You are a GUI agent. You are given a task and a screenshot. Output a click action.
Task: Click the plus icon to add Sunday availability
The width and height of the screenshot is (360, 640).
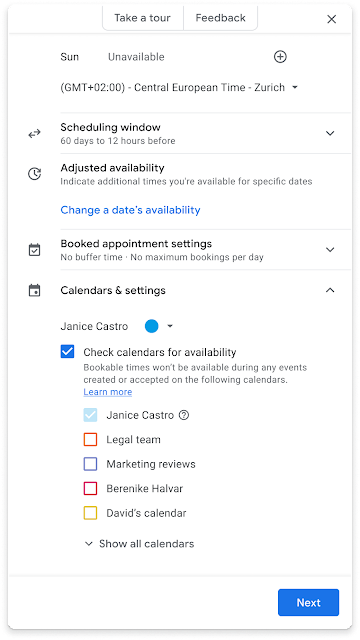(x=280, y=57)
